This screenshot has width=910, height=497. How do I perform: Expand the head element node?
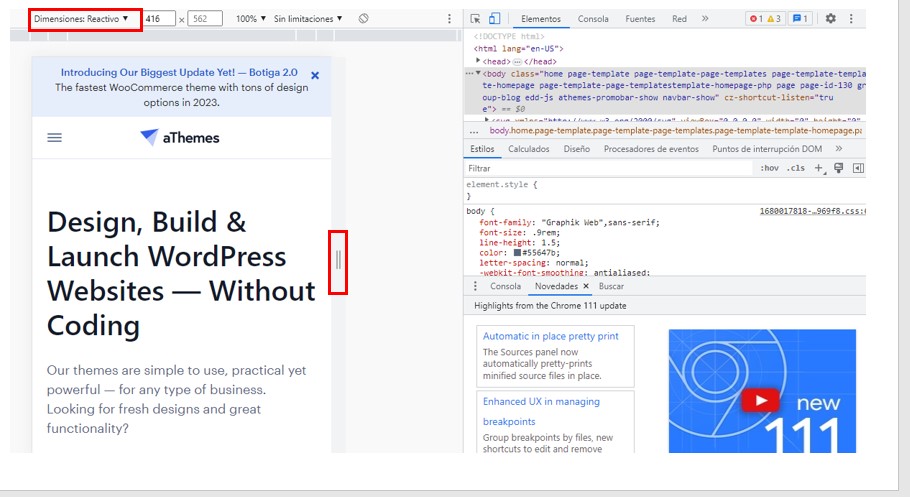[478, 60]
